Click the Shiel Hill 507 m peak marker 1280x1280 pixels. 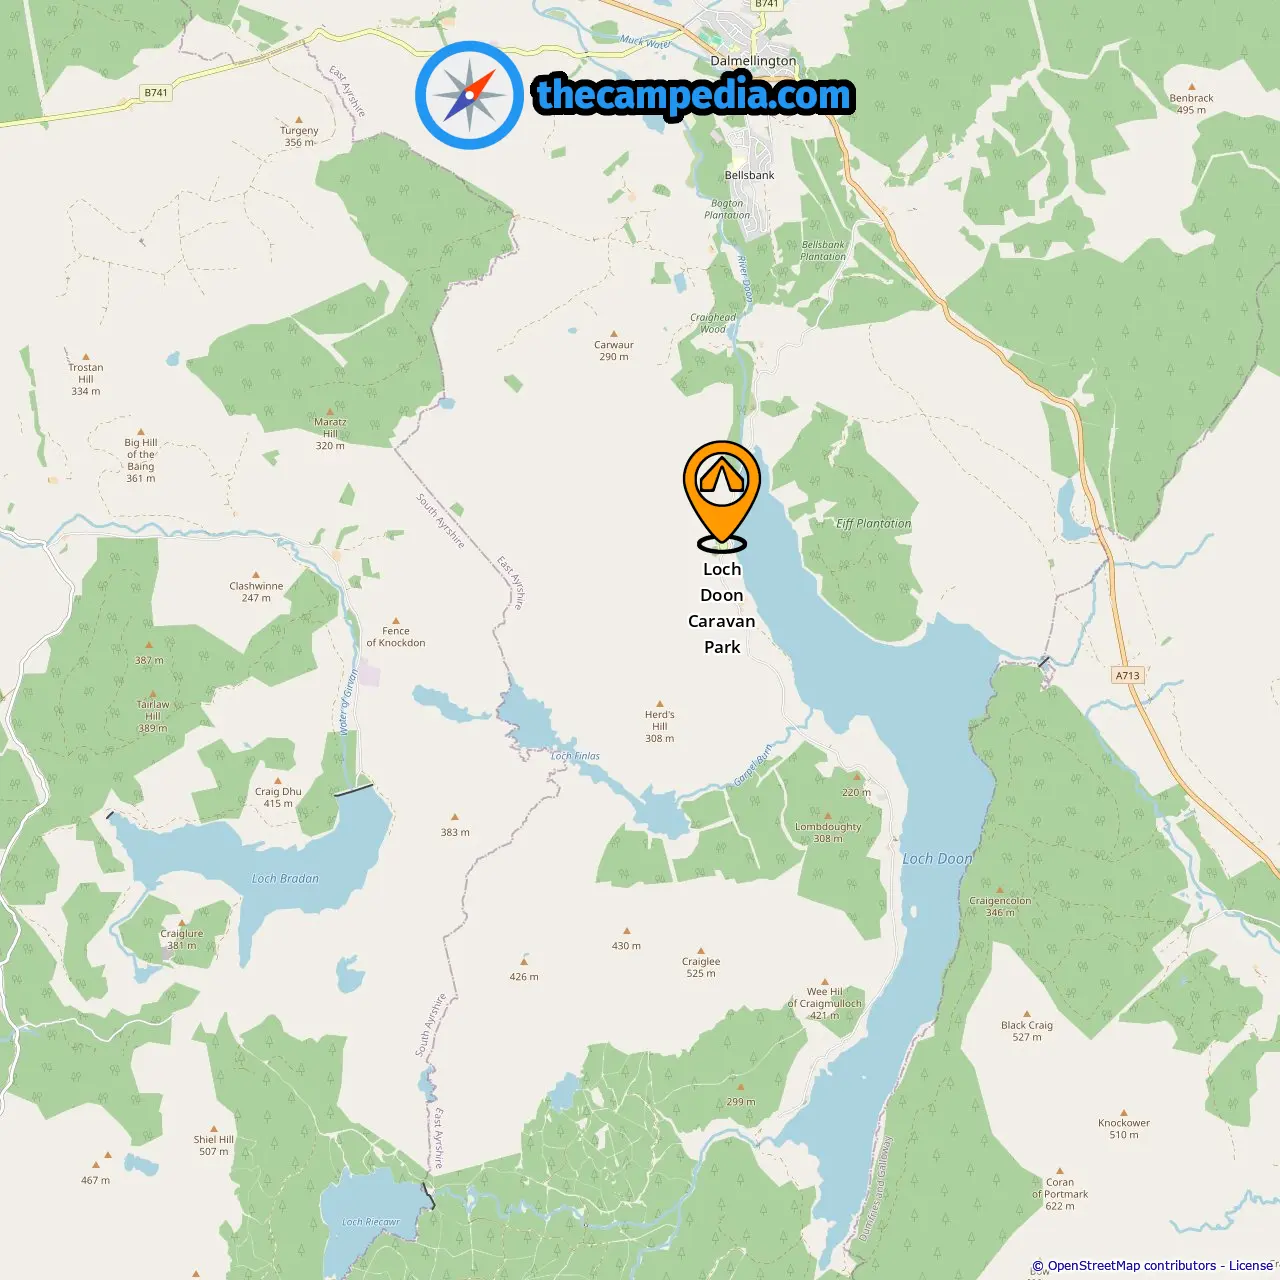coord(213,1128)
